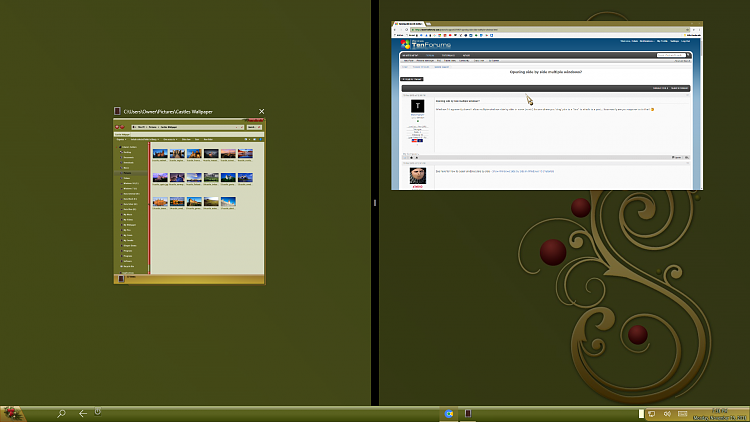
Task: Click the TenForums logo
Action: [426, 44]
